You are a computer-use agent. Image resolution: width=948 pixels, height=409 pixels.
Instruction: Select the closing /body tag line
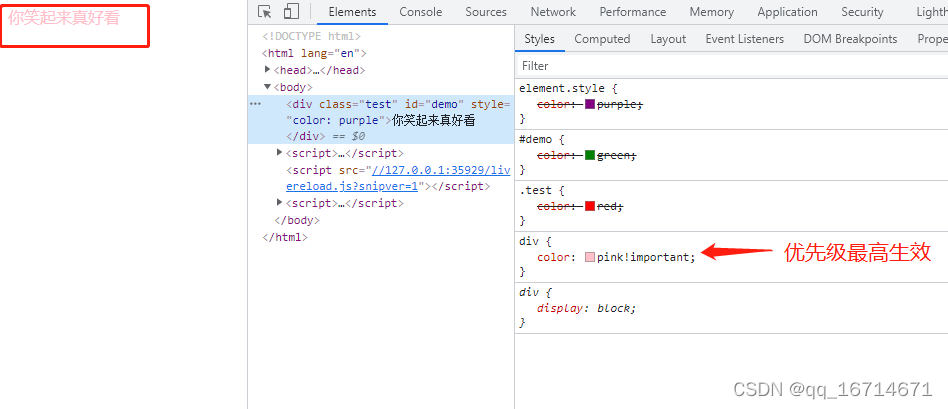point(297,220)
